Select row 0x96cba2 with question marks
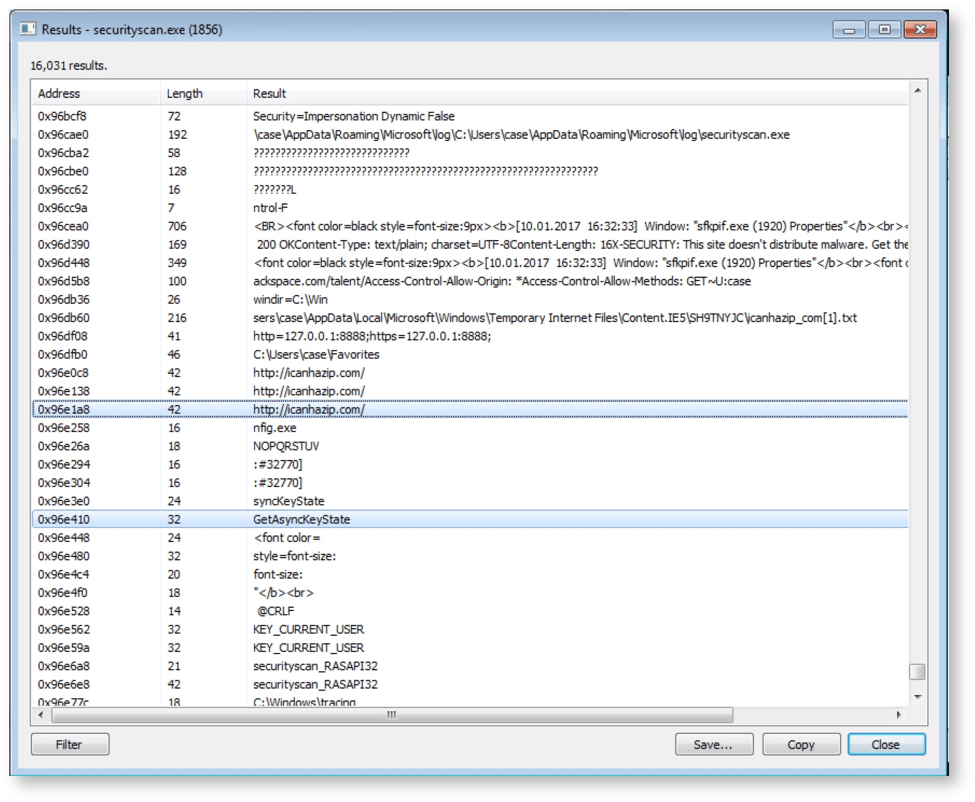Screen dimensions: 975x802 (470, 153)
